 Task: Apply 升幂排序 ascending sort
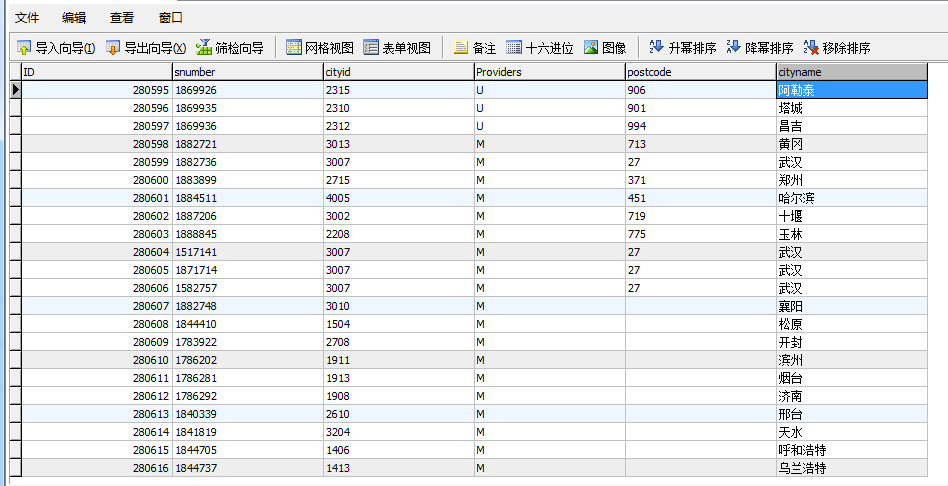click(683, 48)
